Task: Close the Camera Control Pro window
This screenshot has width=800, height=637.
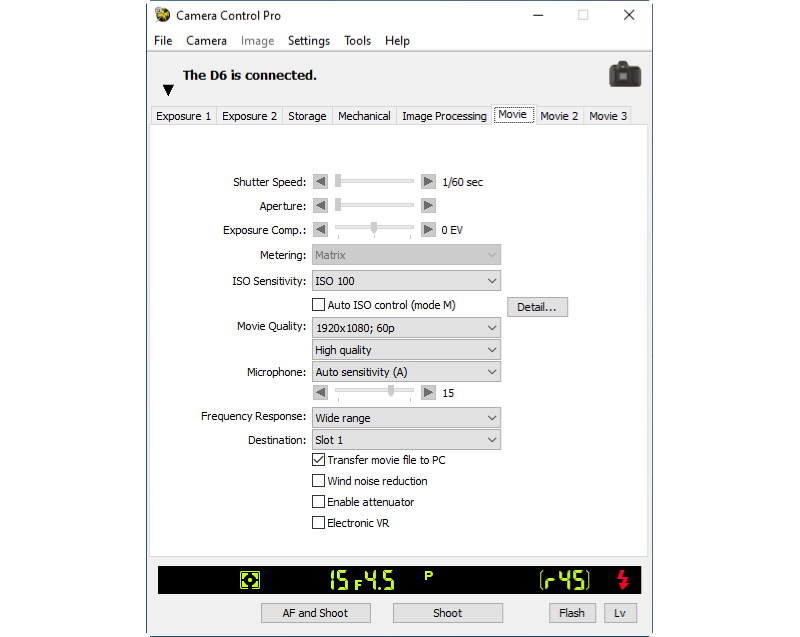Action: point(629,15)
